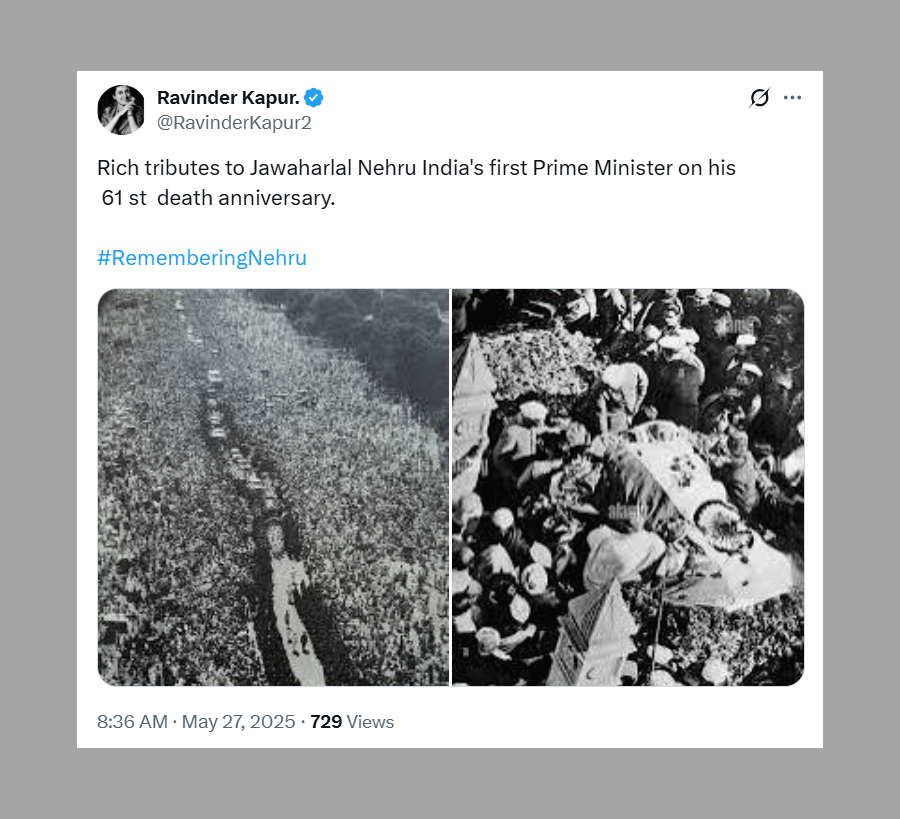The height and width of the screenshot is (819, 900).
Task: Open the right photo of the flower-covered bier
Action: pyautogui.click(x=627, y=487)
